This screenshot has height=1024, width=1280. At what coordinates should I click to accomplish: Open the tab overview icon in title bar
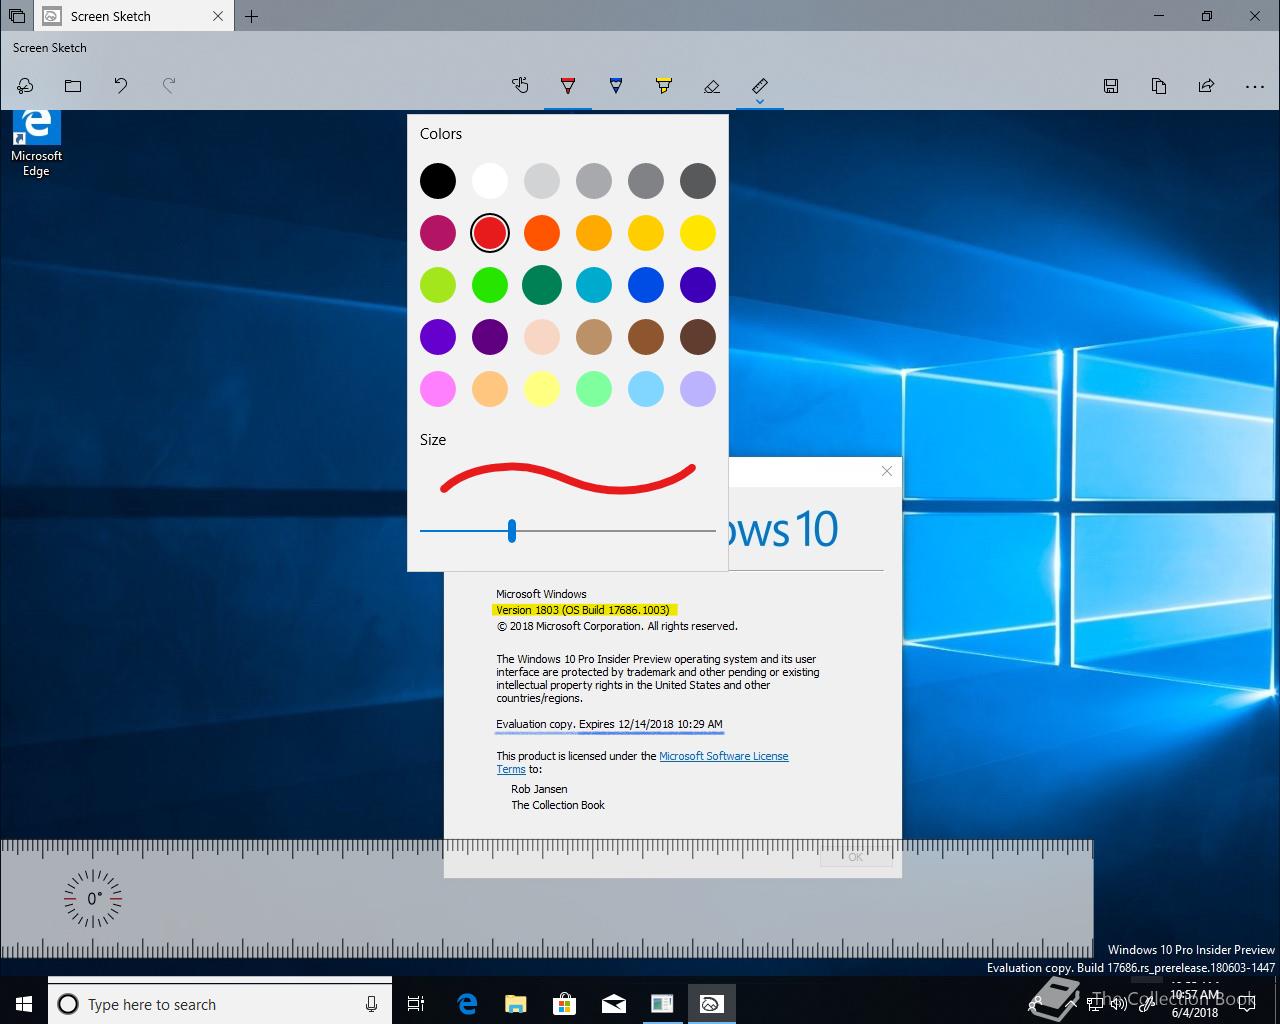pyautogui.click(x=17, y=16)
